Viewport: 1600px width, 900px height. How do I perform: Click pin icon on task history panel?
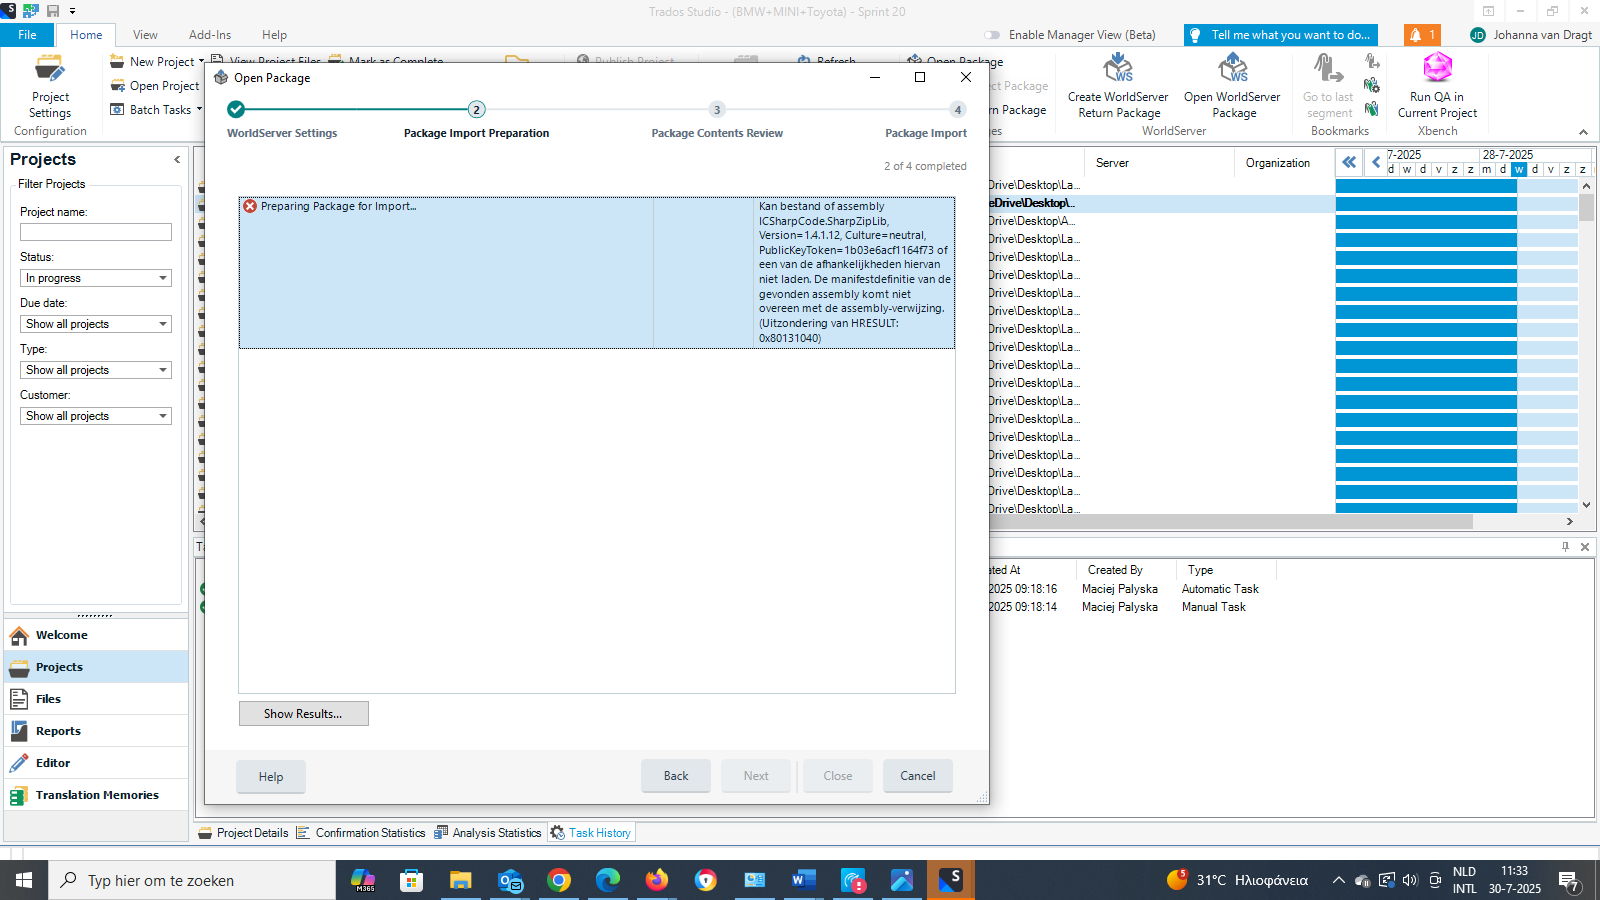1566,547
